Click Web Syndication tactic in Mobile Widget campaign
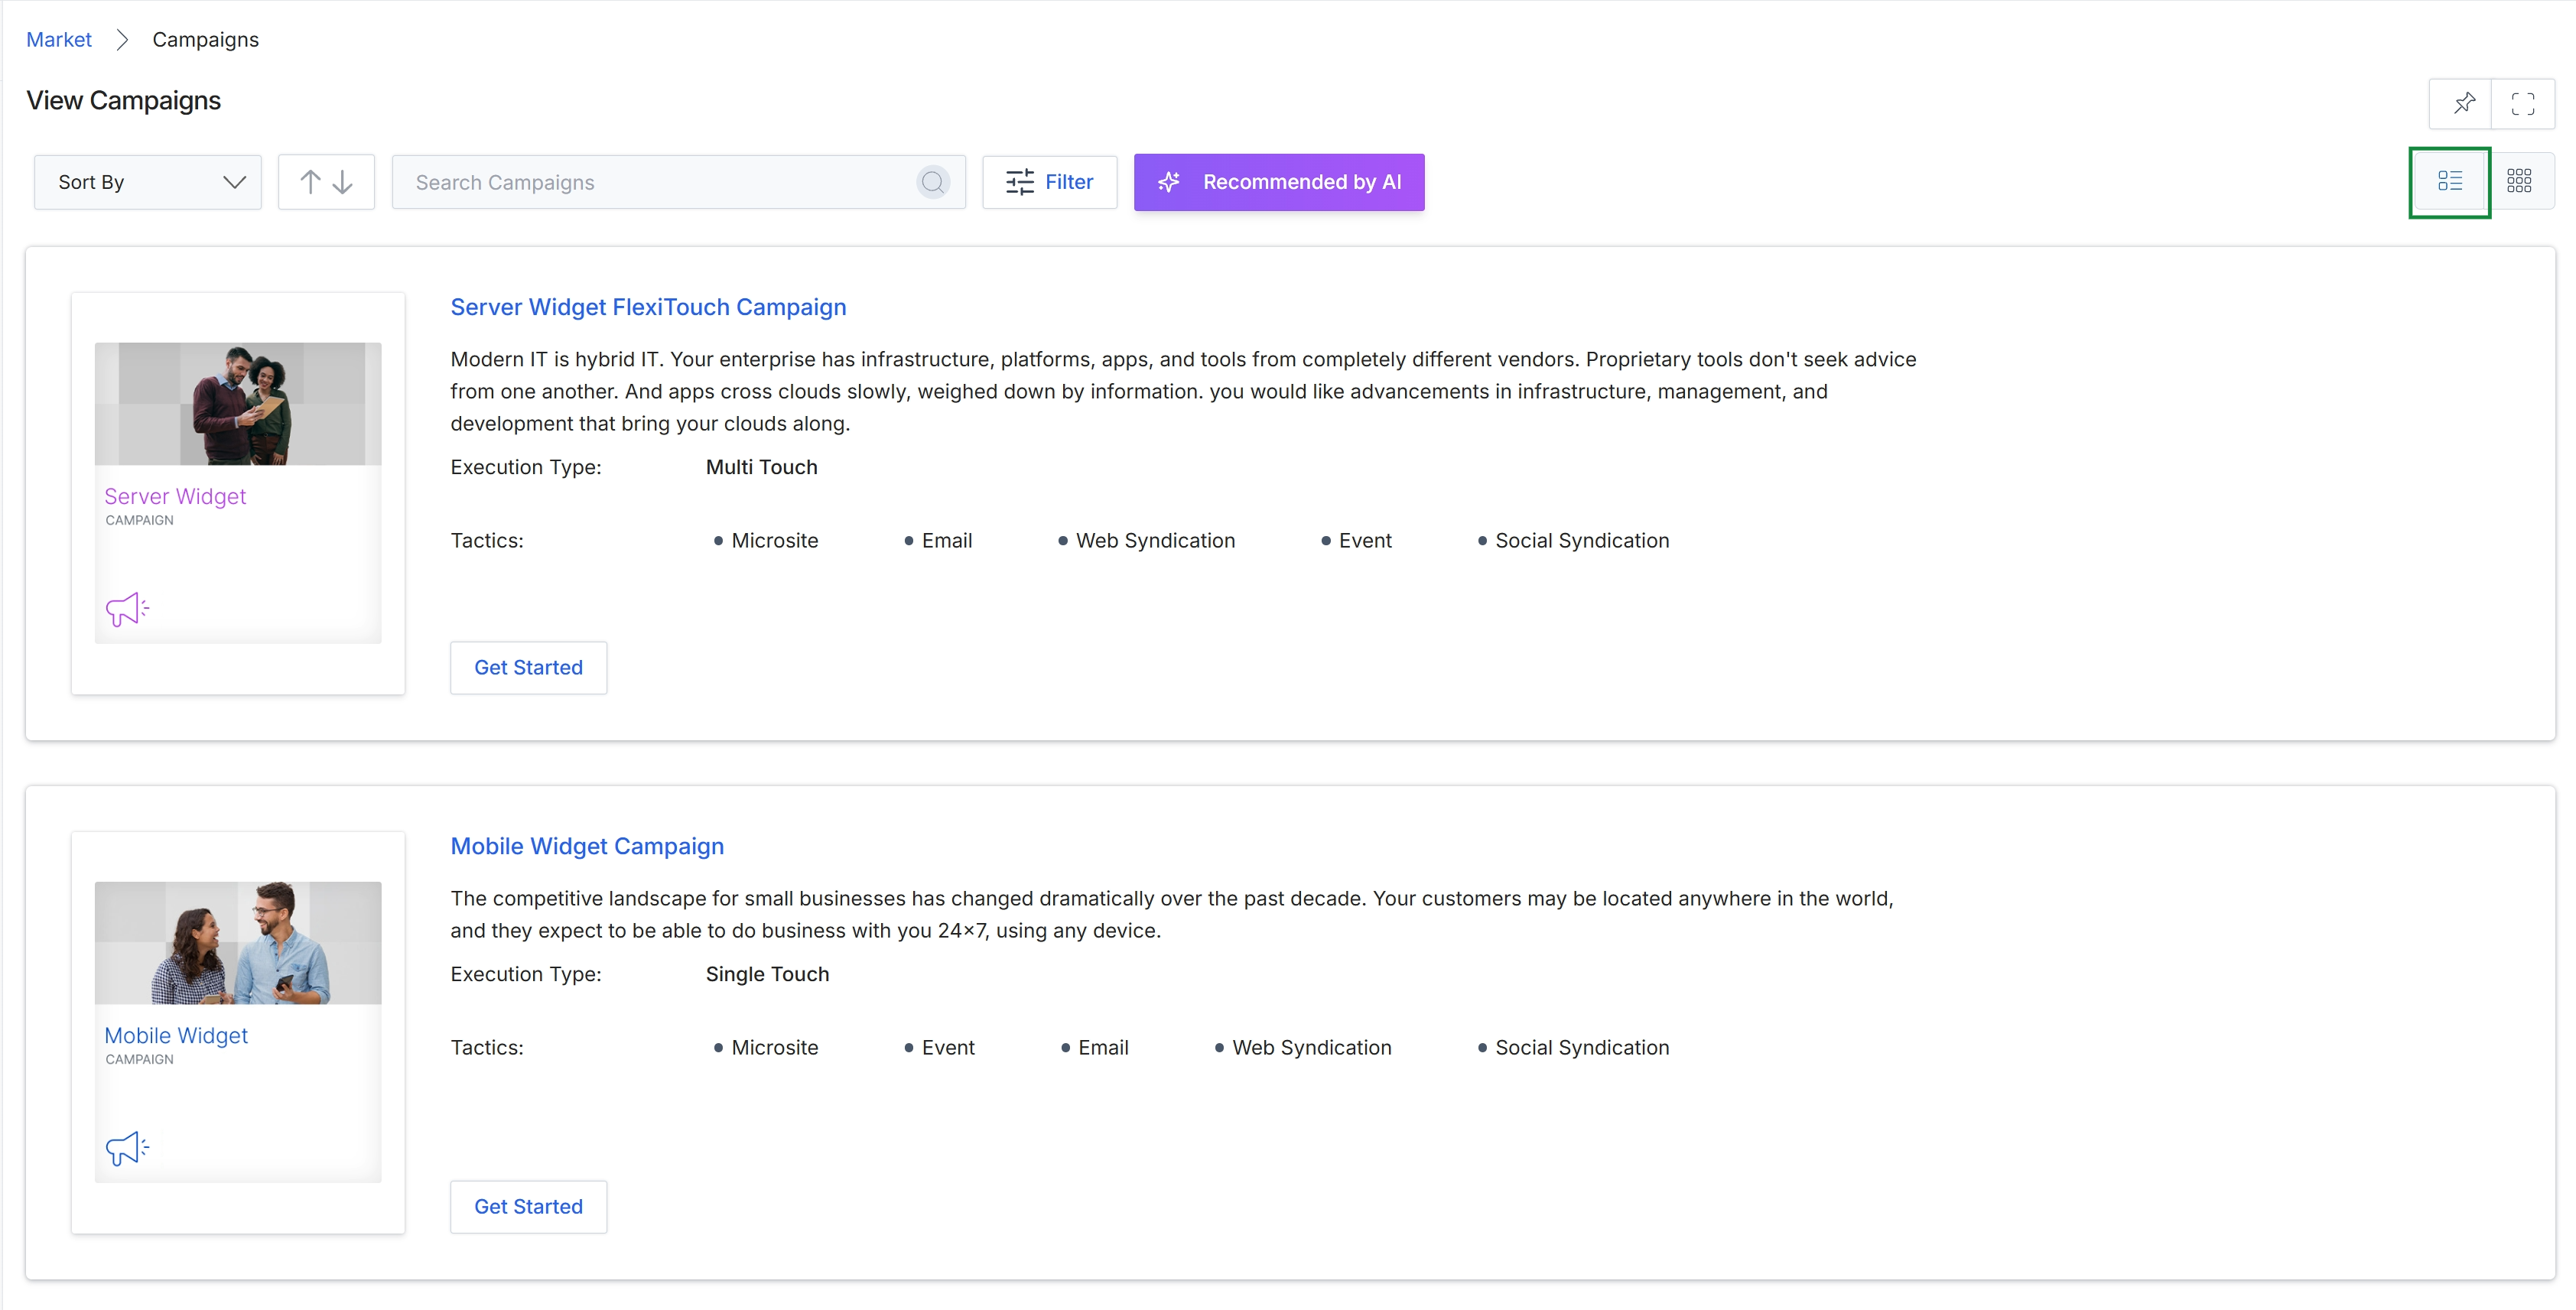 tap(1311, 1048)
